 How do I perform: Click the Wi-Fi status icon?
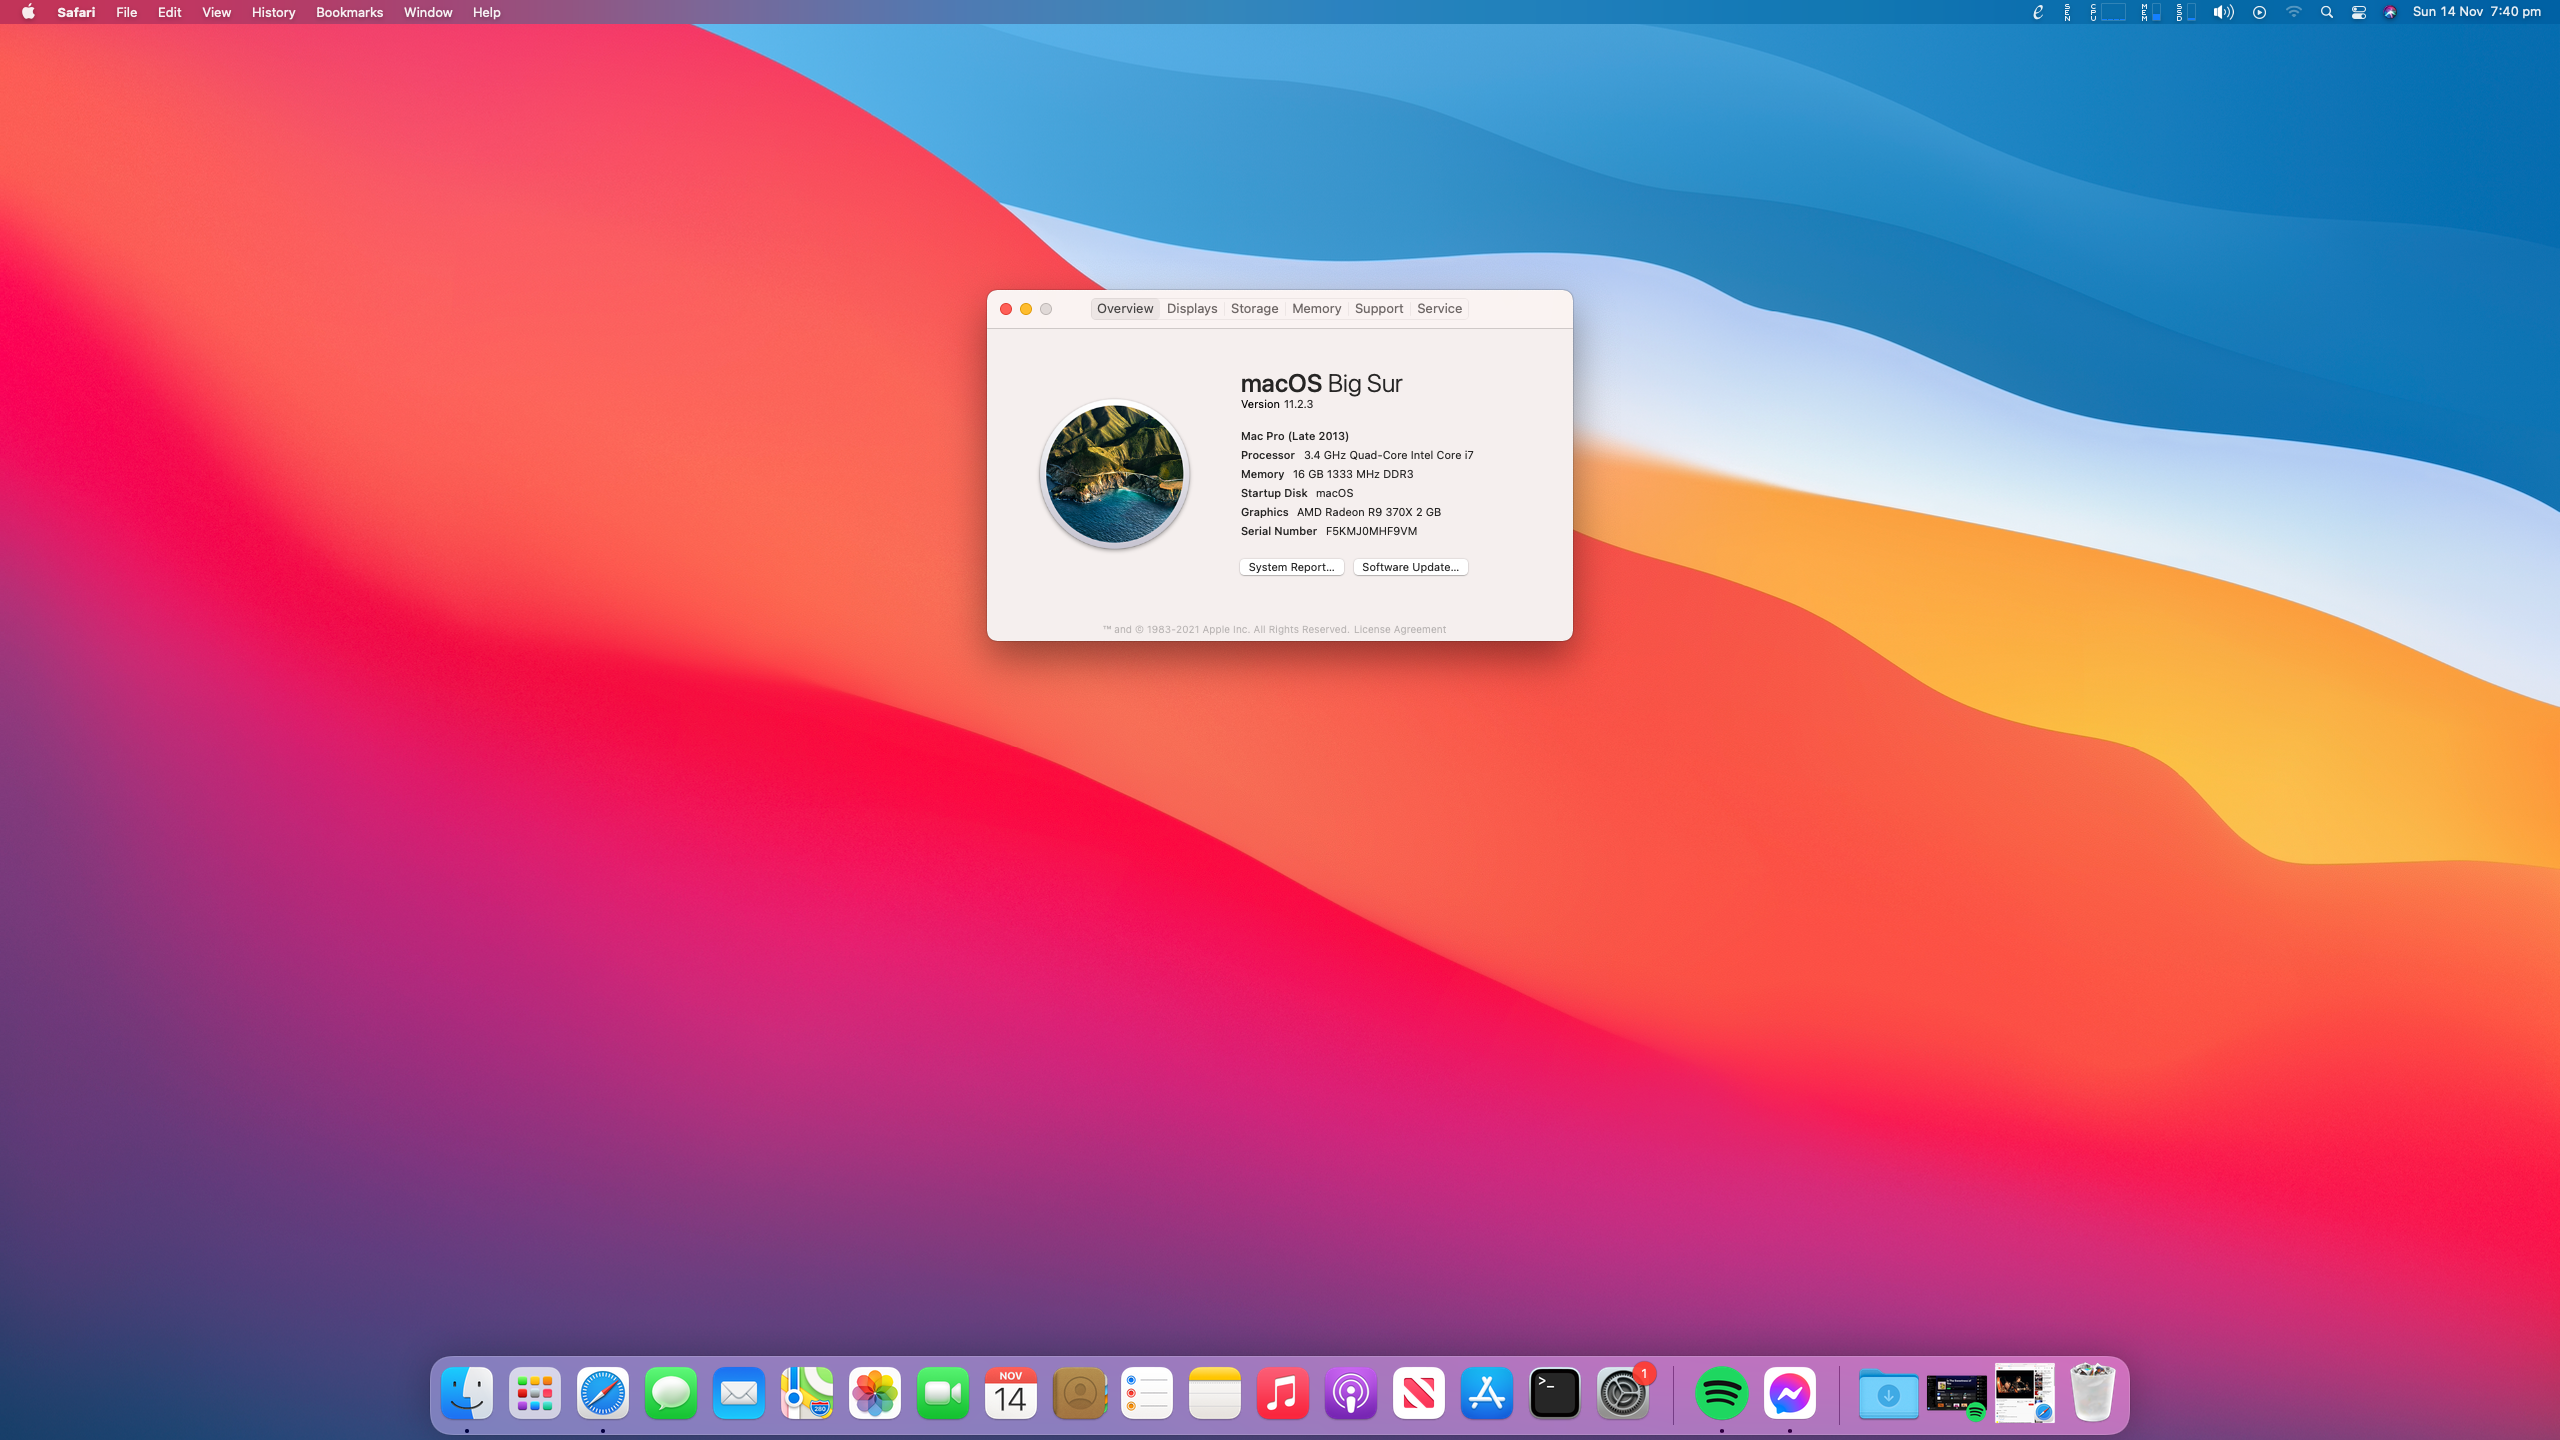click(x=2294, y=12)
